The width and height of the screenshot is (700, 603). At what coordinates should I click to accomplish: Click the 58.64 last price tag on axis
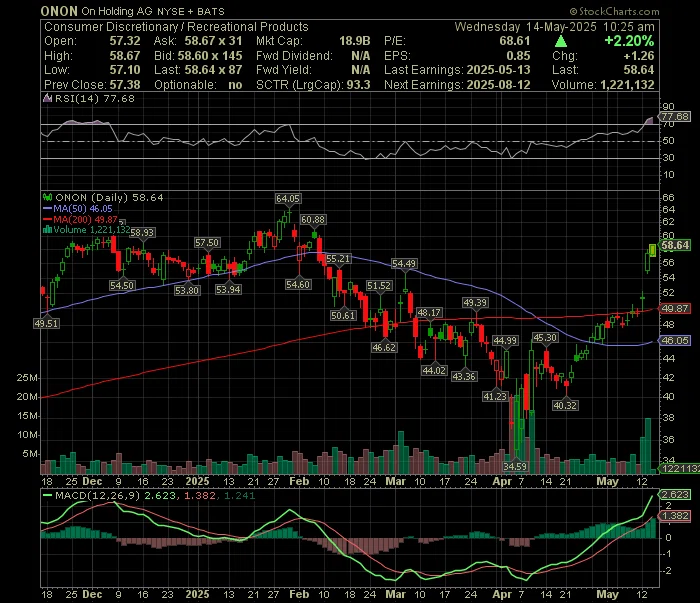[x=675, y=245]
